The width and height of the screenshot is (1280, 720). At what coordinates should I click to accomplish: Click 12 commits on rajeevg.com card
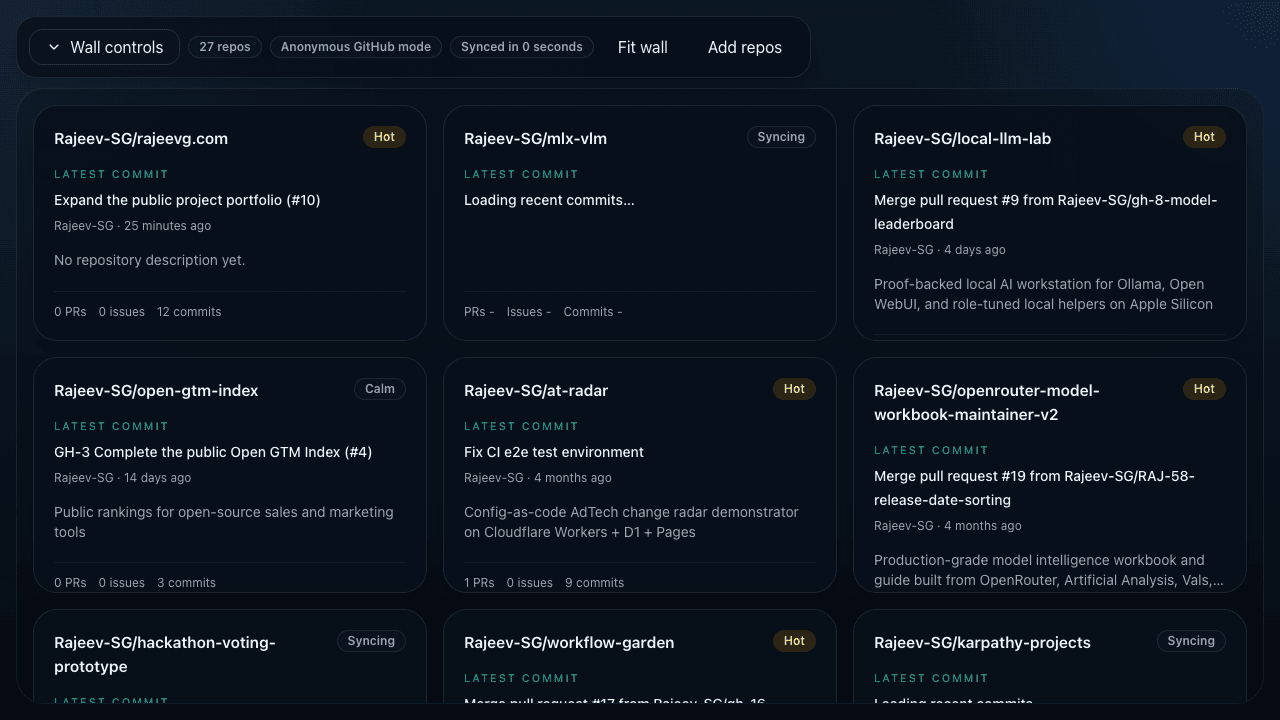(189, 312)
